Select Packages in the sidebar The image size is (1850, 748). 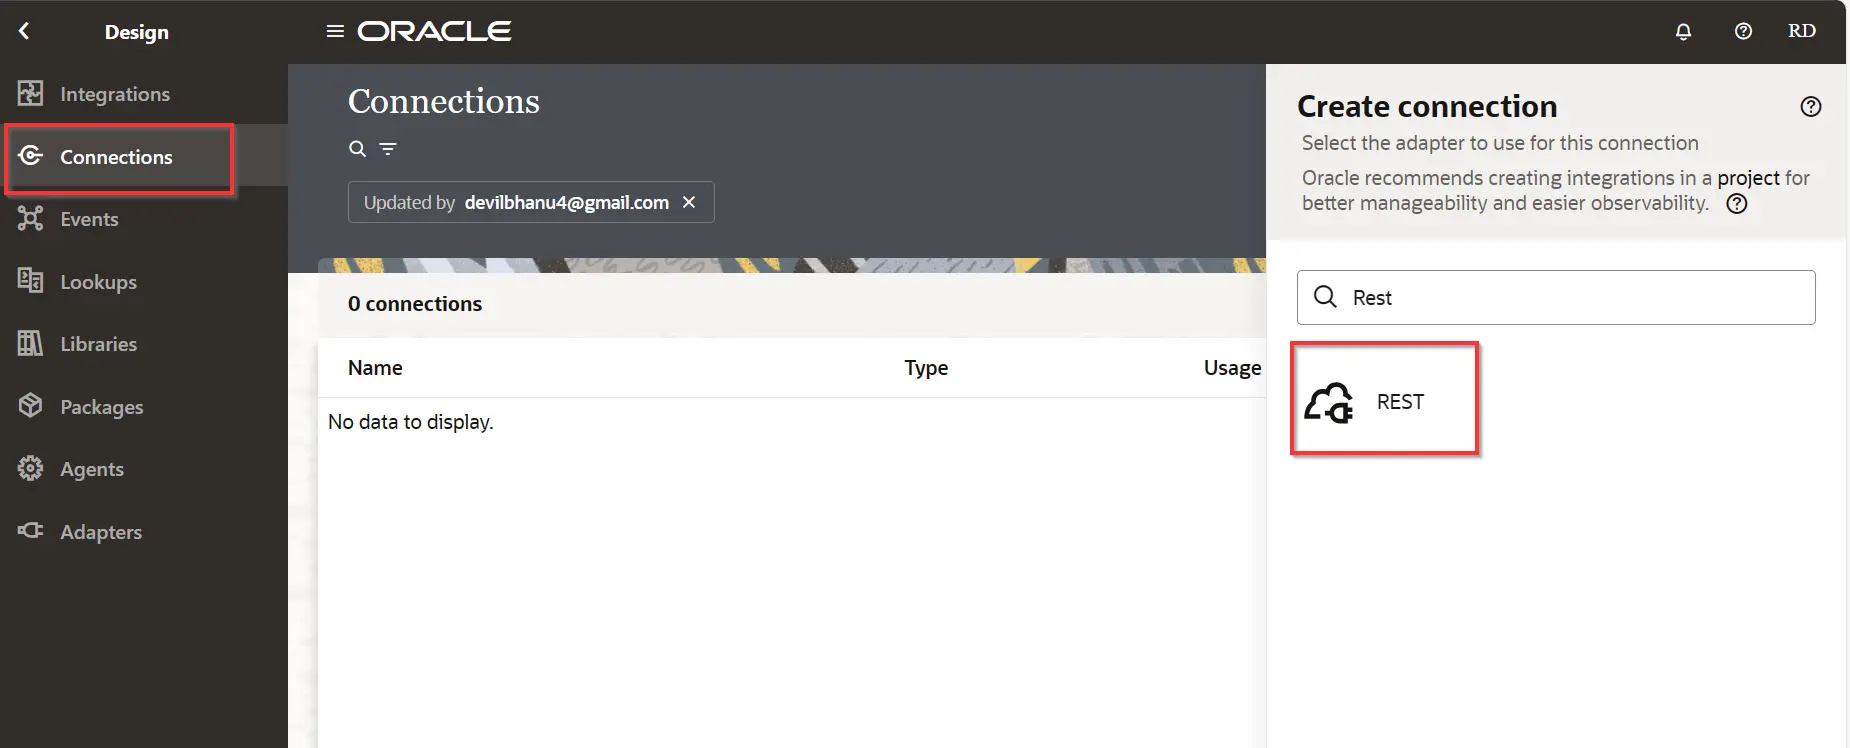(x=101, y=407)
